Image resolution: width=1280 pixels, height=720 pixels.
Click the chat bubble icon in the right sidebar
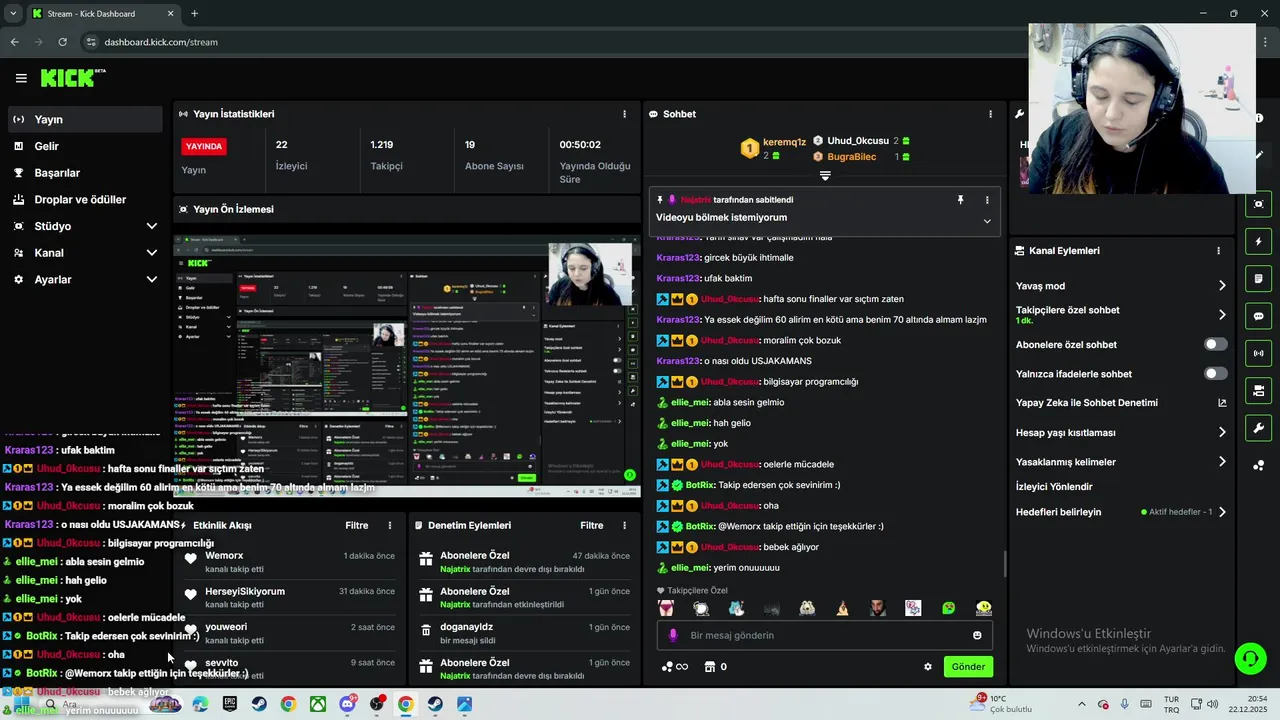coord(1259,316)
